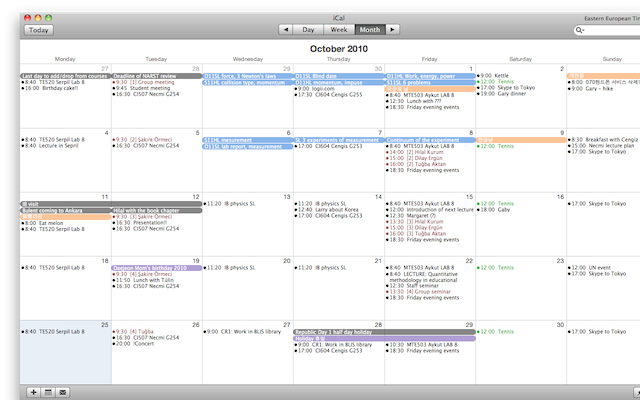The image size is (640, 400).
Task: Select 'Hilal with the book chapter' event
Action: pos(157,211)
